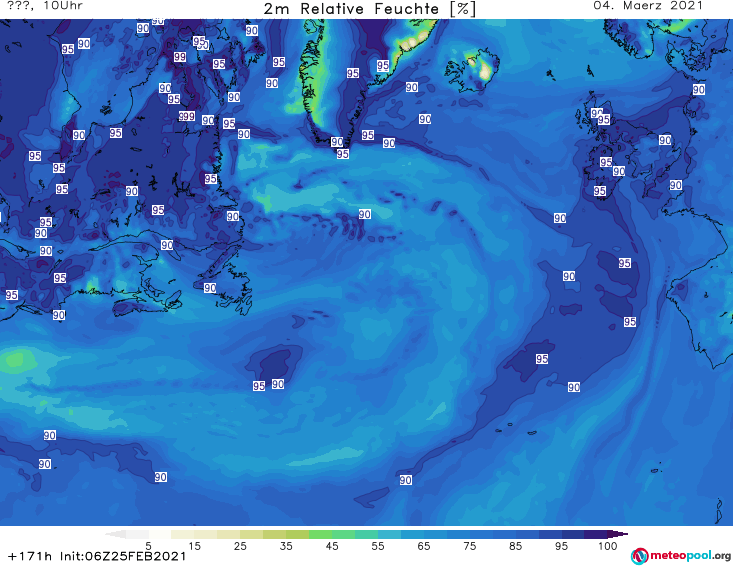Click the 'Init:06Z25FEB2021' run label
The height and width of the screenshot is (566, 733).
click(x=123, y=556)
